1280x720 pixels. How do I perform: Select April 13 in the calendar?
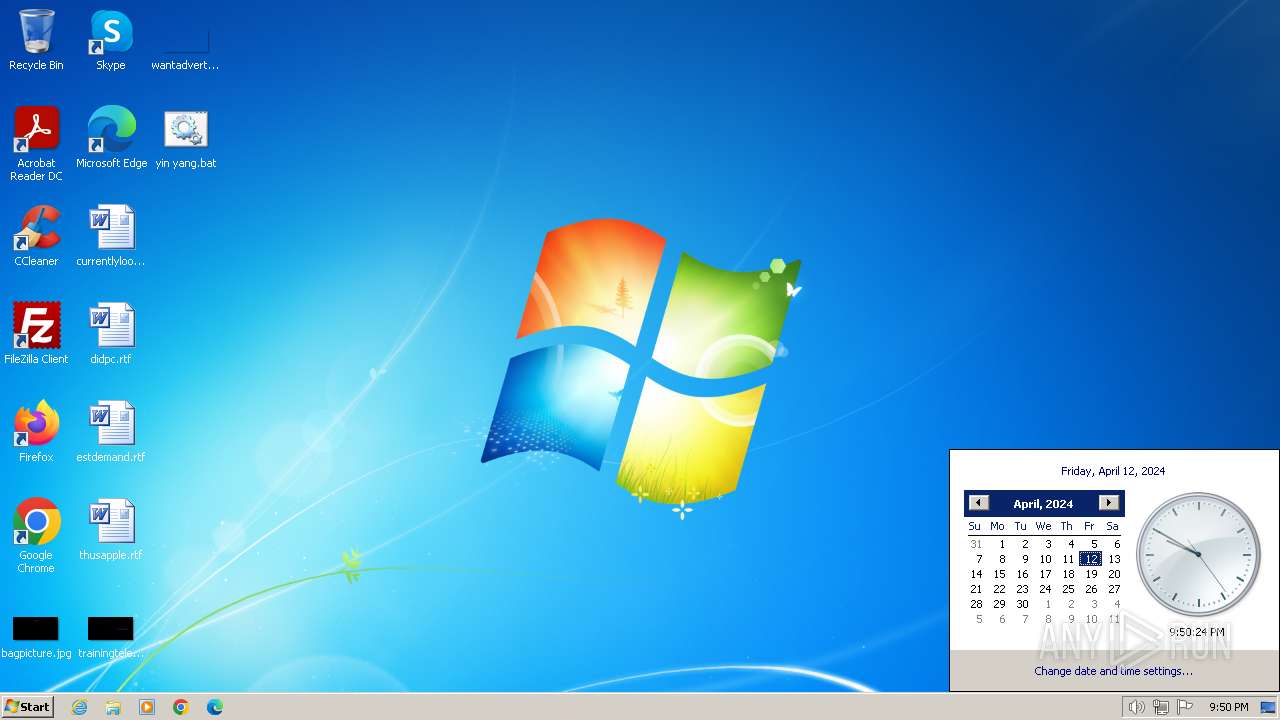pos(1114,559)
